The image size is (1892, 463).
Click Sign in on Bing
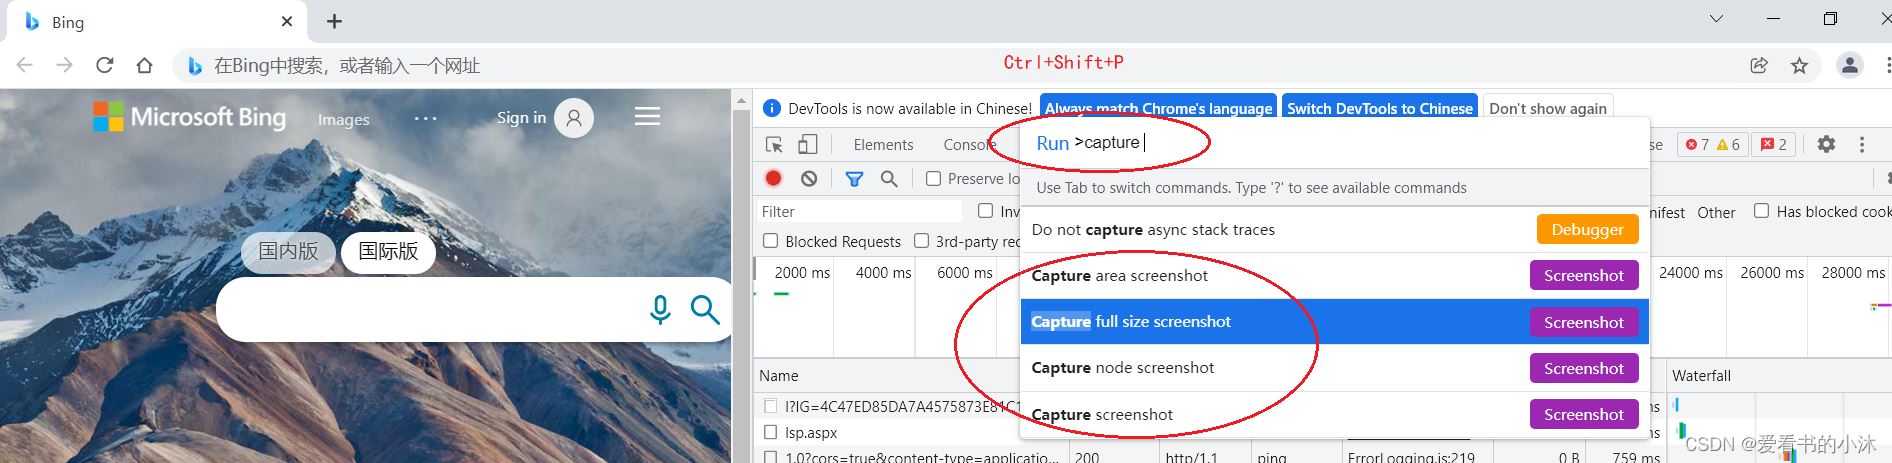click(x=521, y=118)
